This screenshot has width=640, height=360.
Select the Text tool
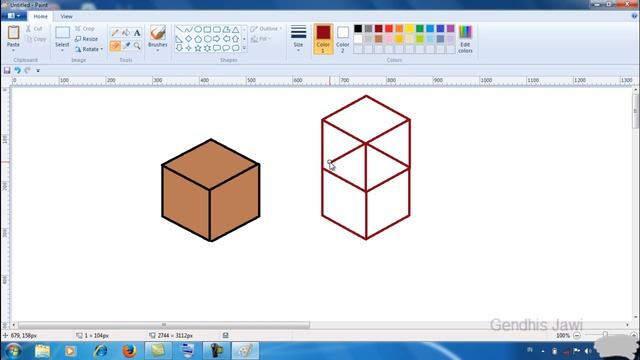(137, 33)
